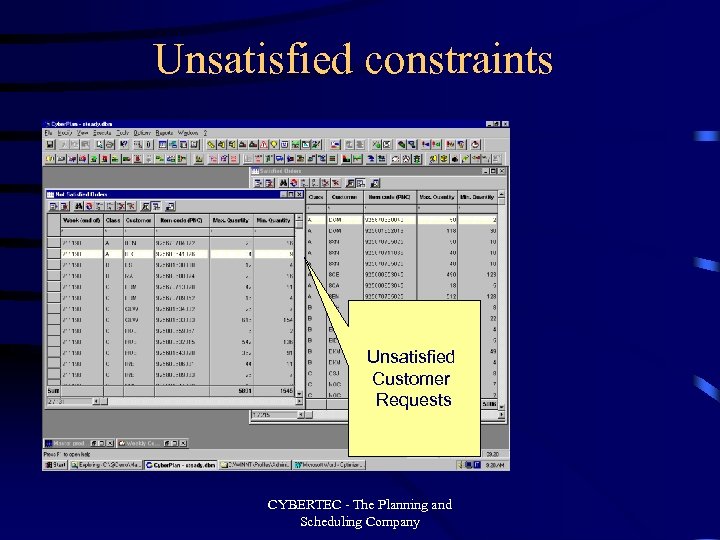Open the Windows Start menu
This screenshot has height=540, width=720.
[x=56, y=465]
